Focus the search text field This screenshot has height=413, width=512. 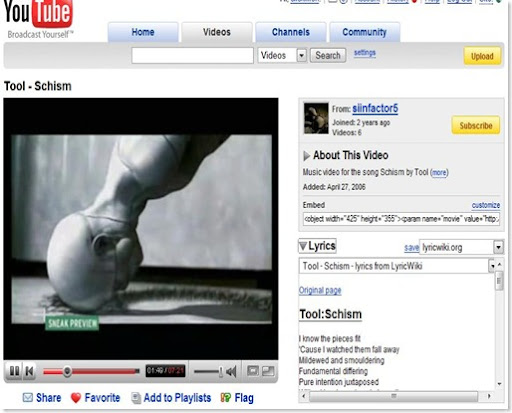(x=192, y=55)
